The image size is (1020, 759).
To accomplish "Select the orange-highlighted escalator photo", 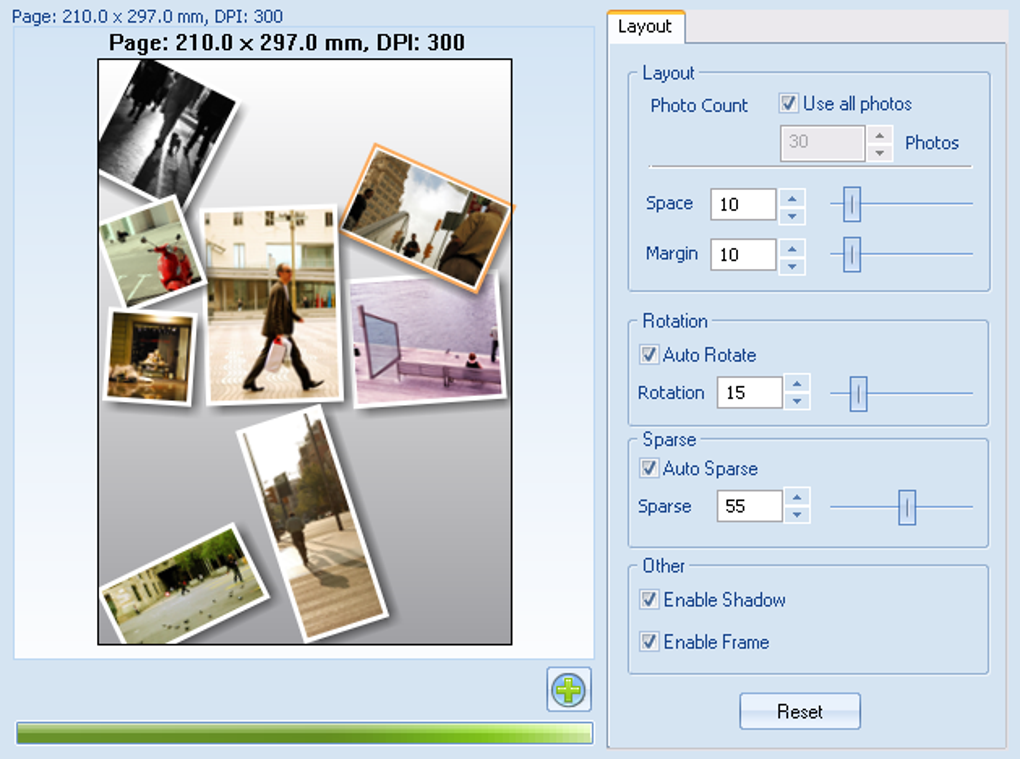I will [x=425, y=220].
